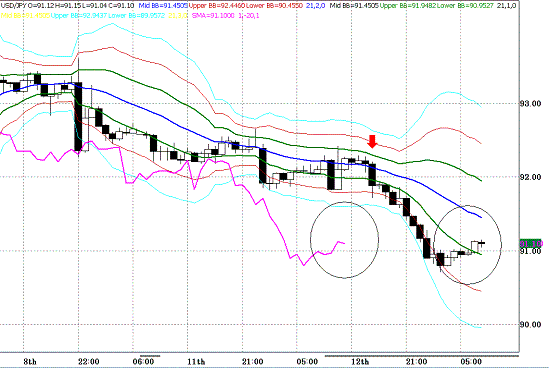The width and height of the screenshot is (549, 368).
Task: Click the blue Mid BB=91.4505 legend entry
Action: point(163,6)
